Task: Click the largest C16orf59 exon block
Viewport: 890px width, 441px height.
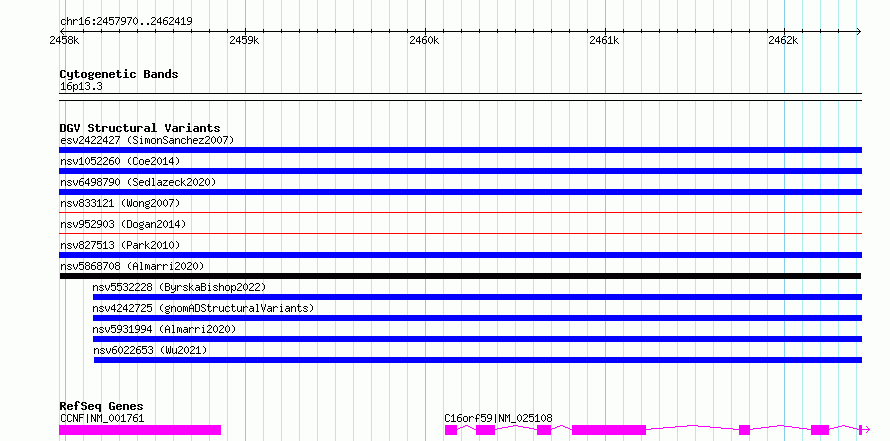Action: [608, 430]
